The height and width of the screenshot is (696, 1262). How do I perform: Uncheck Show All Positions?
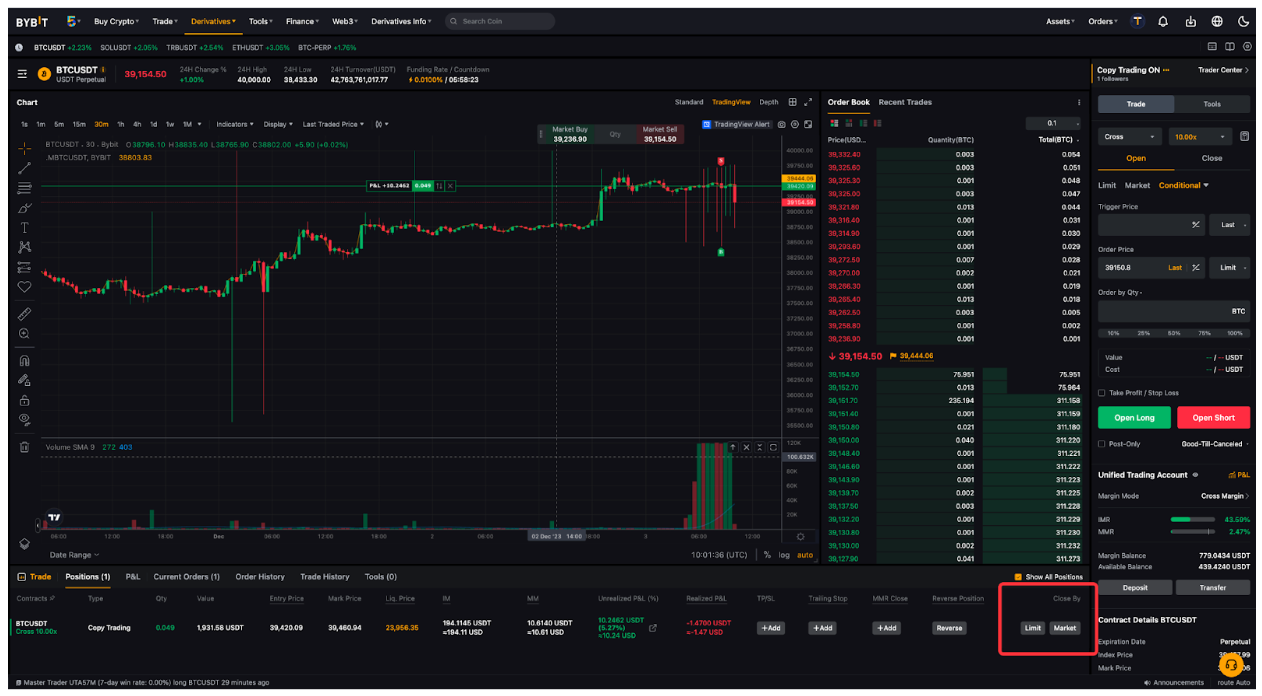[1018, 577]
